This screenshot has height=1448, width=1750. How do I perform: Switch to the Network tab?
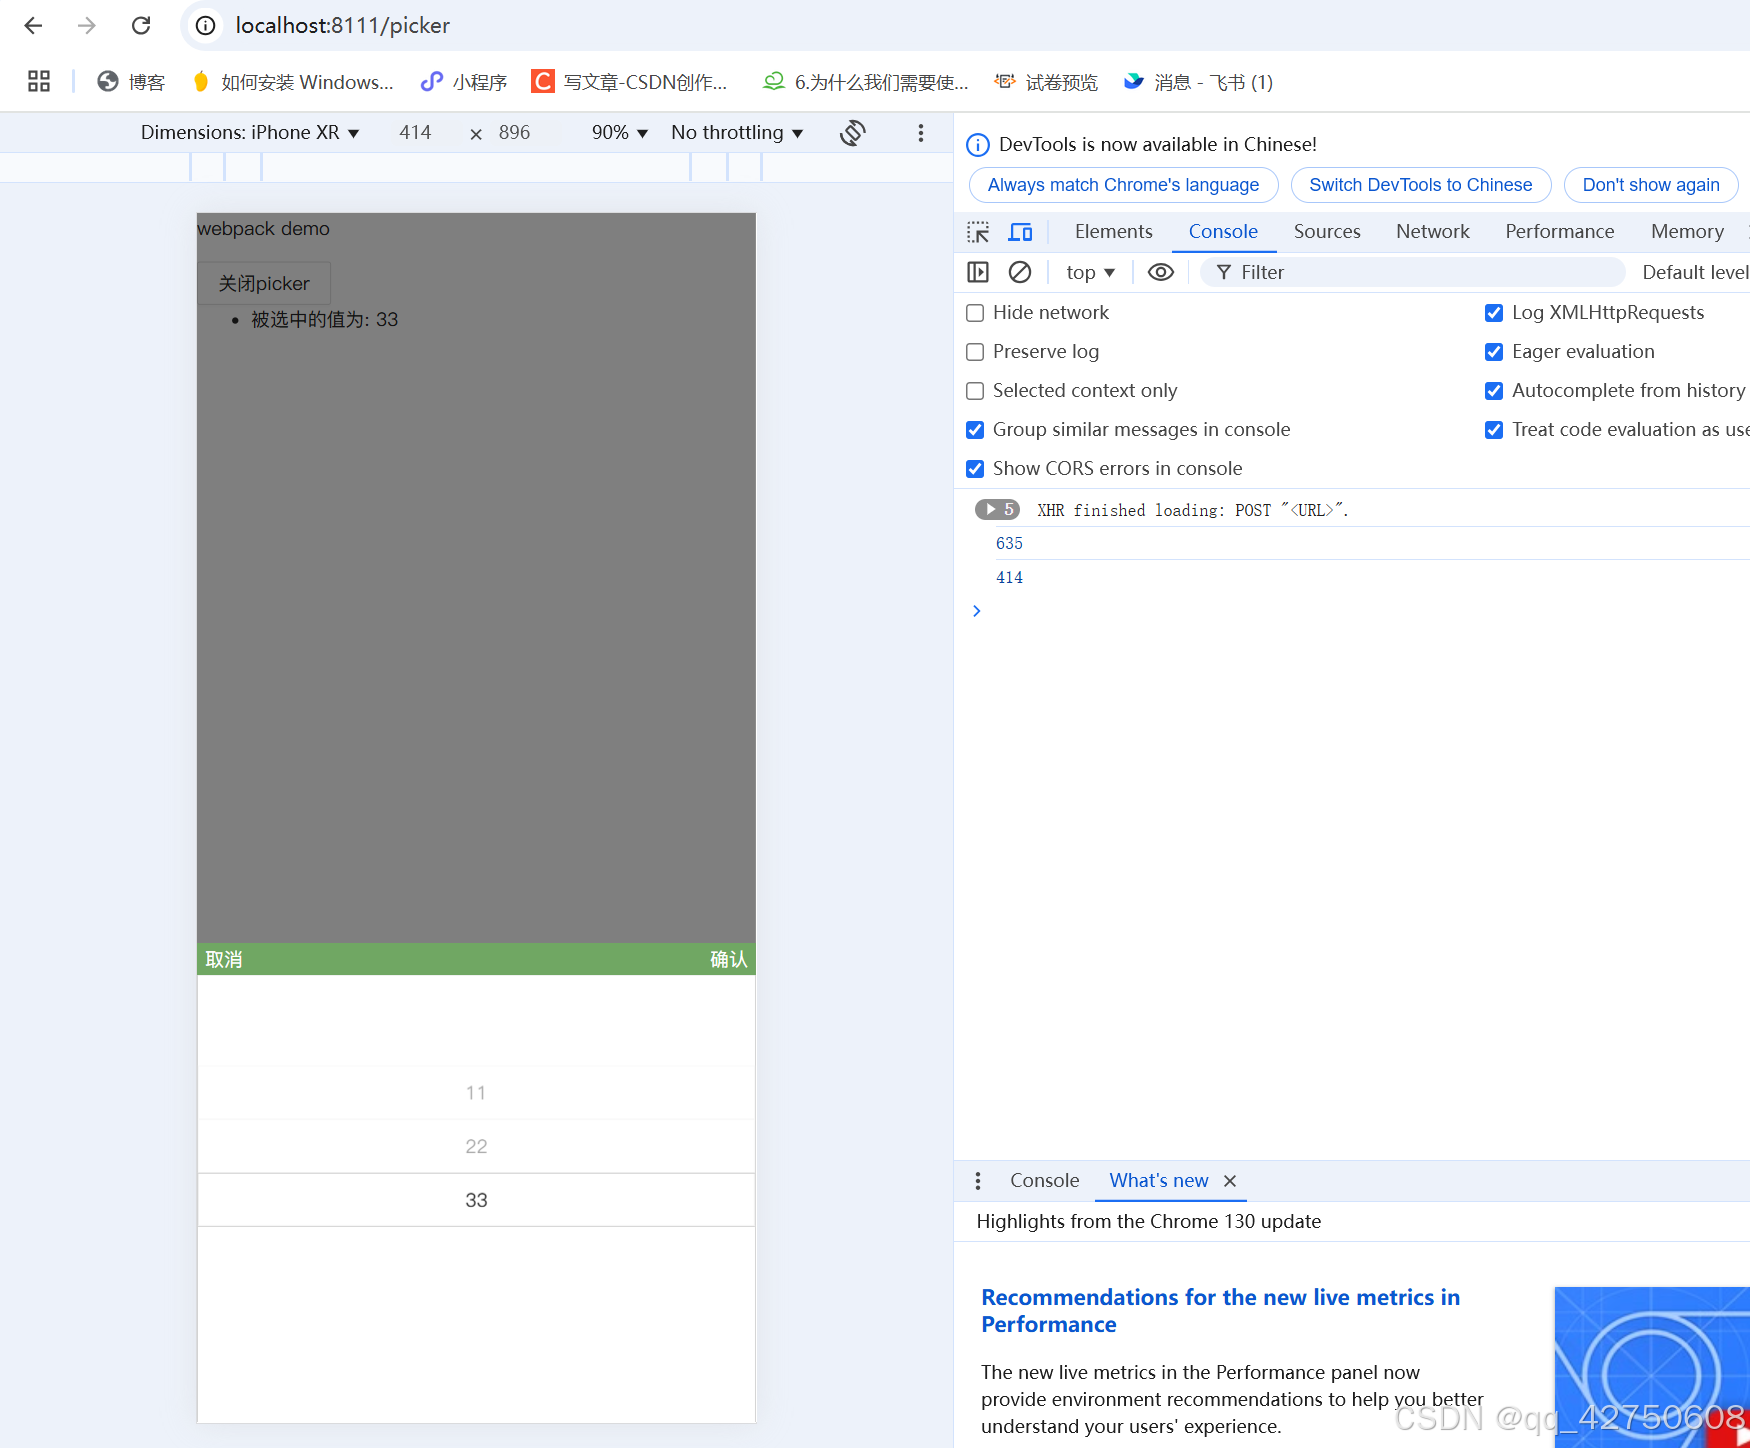[1432, 231]
